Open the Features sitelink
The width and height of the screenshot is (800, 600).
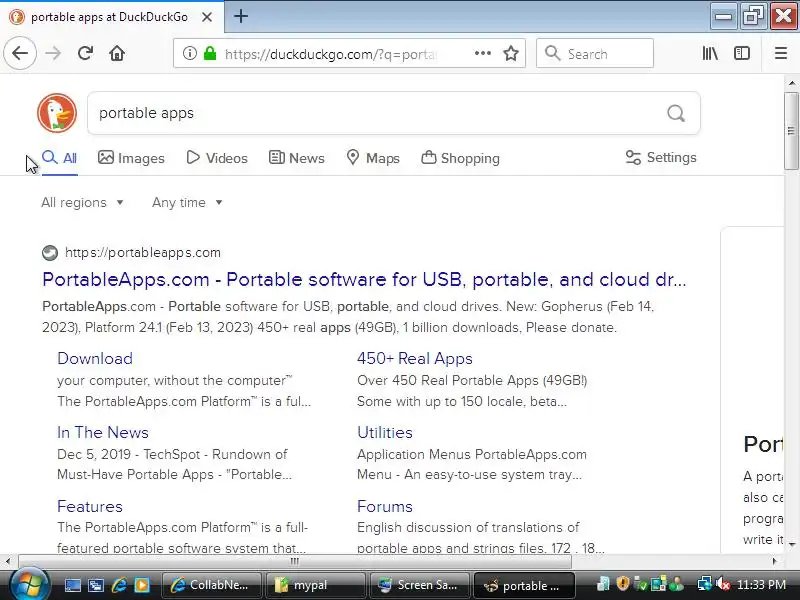(90, 506)
